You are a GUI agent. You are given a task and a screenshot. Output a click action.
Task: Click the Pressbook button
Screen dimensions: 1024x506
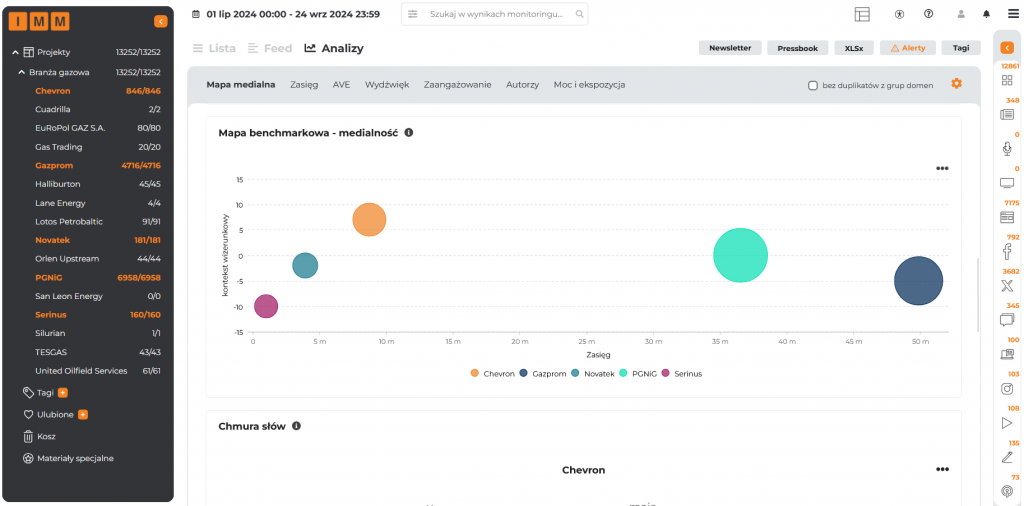[x=798, y=48]
